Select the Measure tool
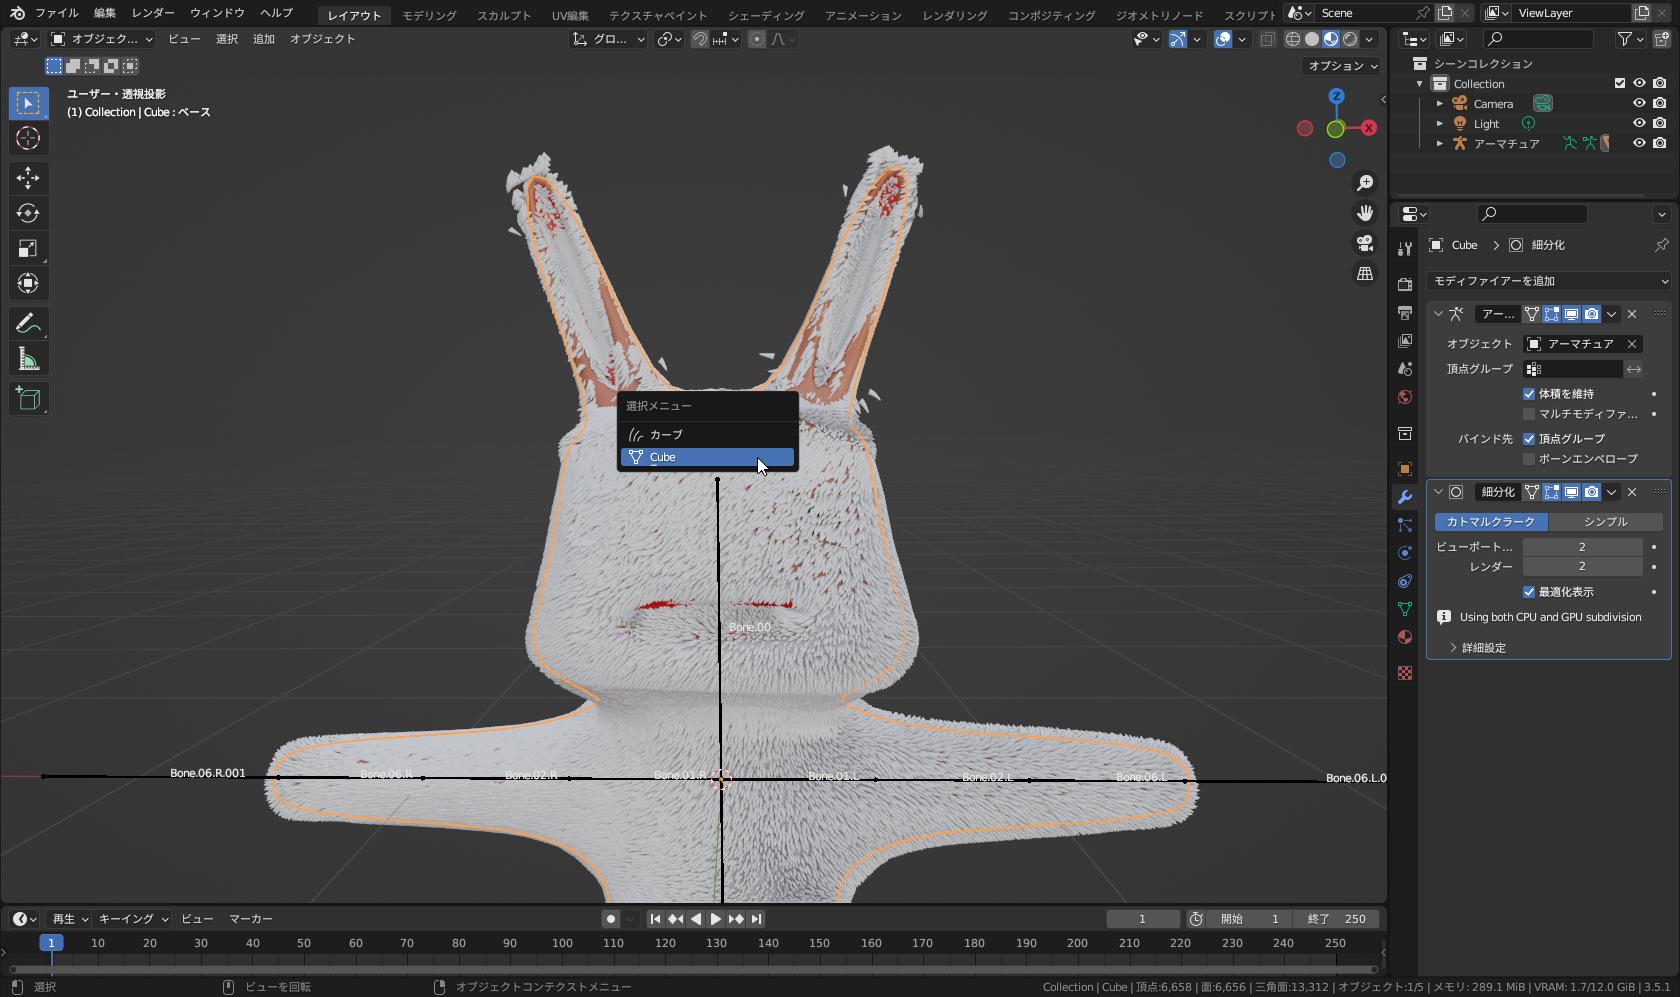This screenshot has width=1680, height=997. pyautogui.click(x=28, y=358)
